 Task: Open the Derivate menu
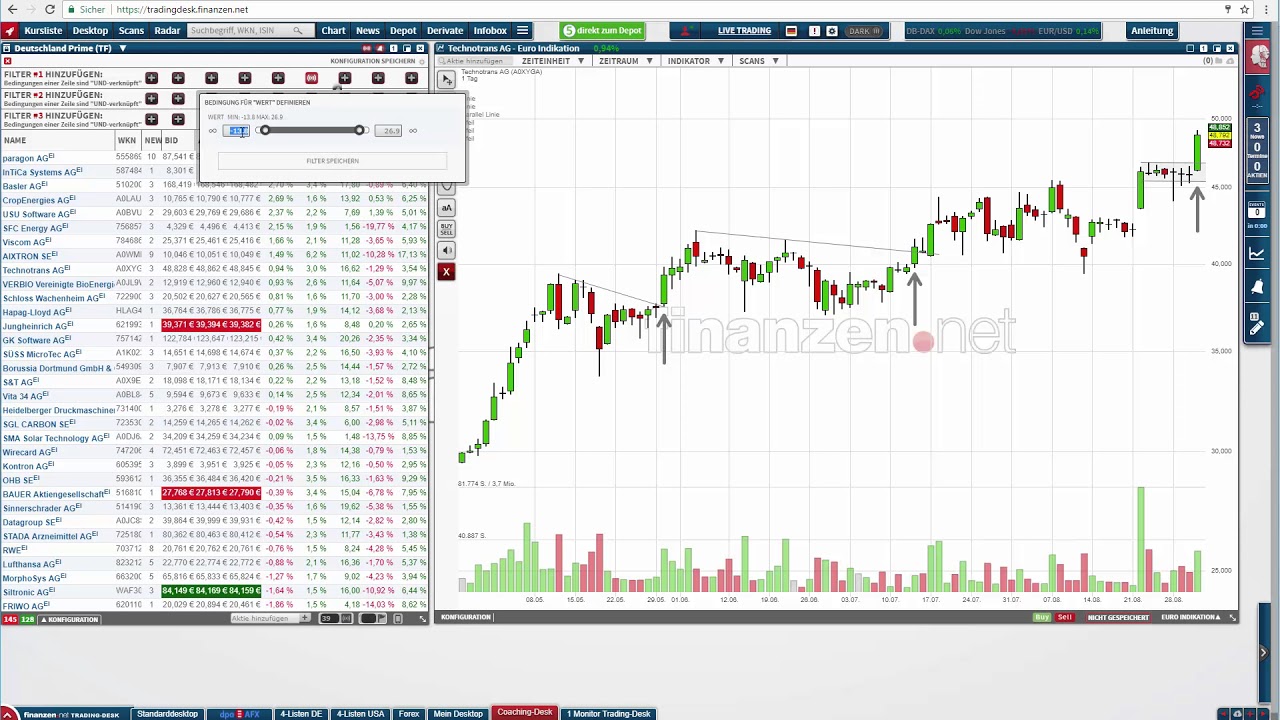tap(445, 31)
